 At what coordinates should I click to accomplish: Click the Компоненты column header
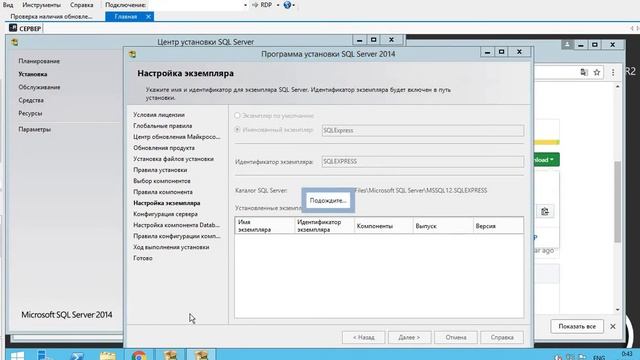pyautogui.click(x=383, y=226)
